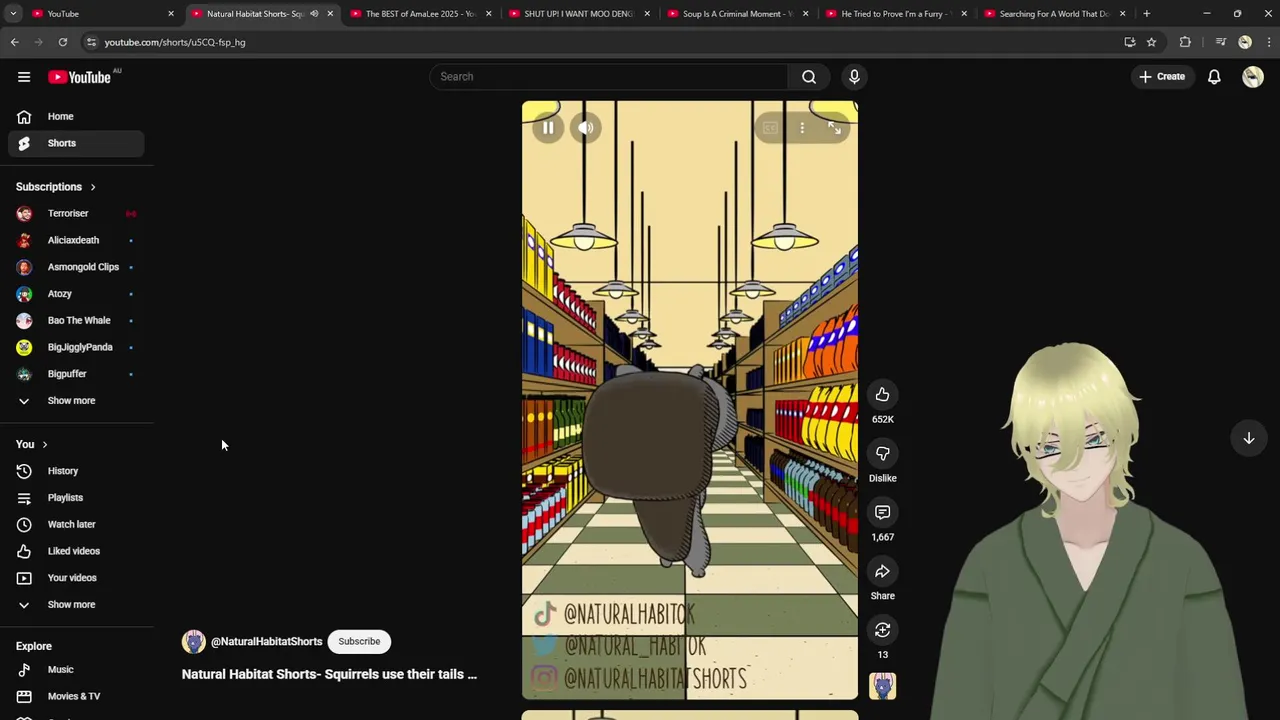This screenshot has width=1280, height=720.
Task: Open Your videos
Action: tap(76, 578)
